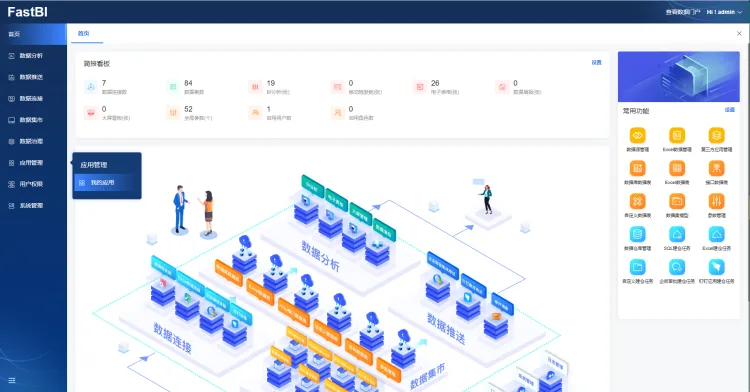This screenshot has height=392, width=750.
Task: Open the Excel数据管理 shortcut icon
Action: [x=677, y=136]
